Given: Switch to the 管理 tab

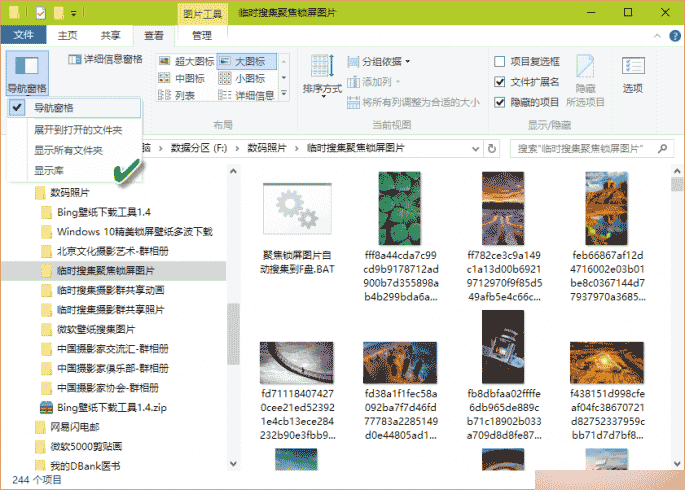Looking at the screenshot, I should [202, 35].
